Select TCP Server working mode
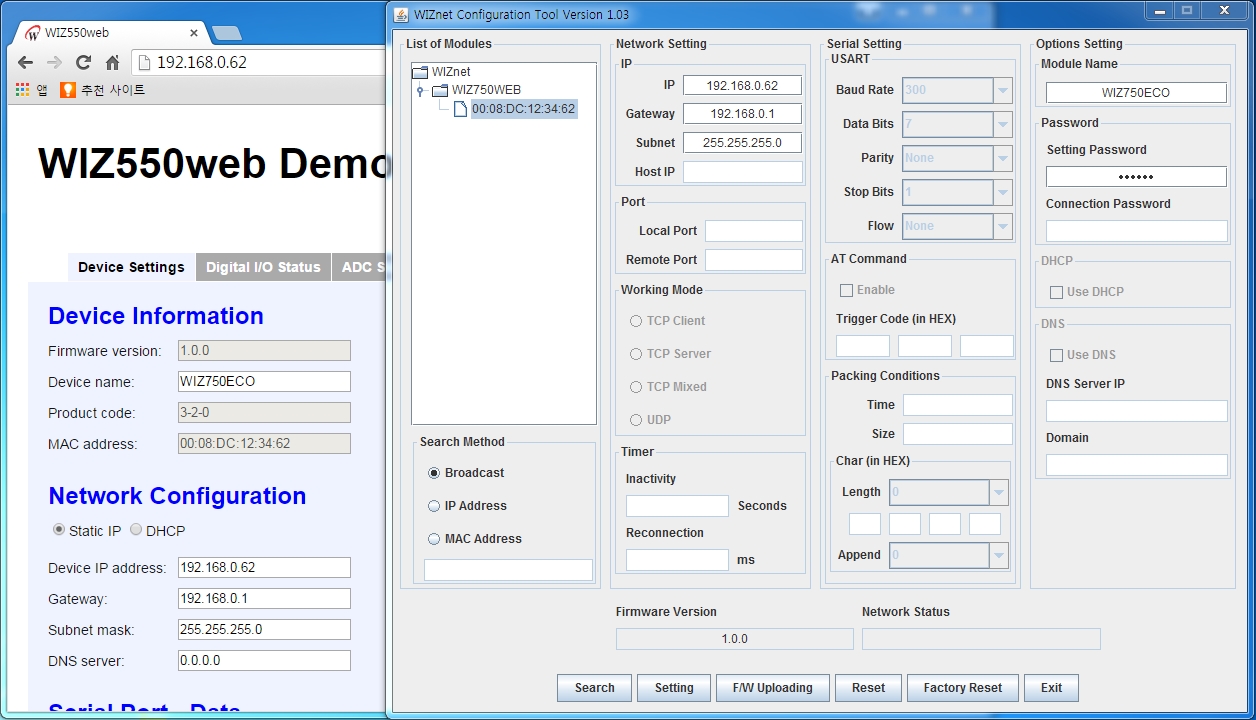This screenshot has width=1256, height=720. tap(636, 354)
